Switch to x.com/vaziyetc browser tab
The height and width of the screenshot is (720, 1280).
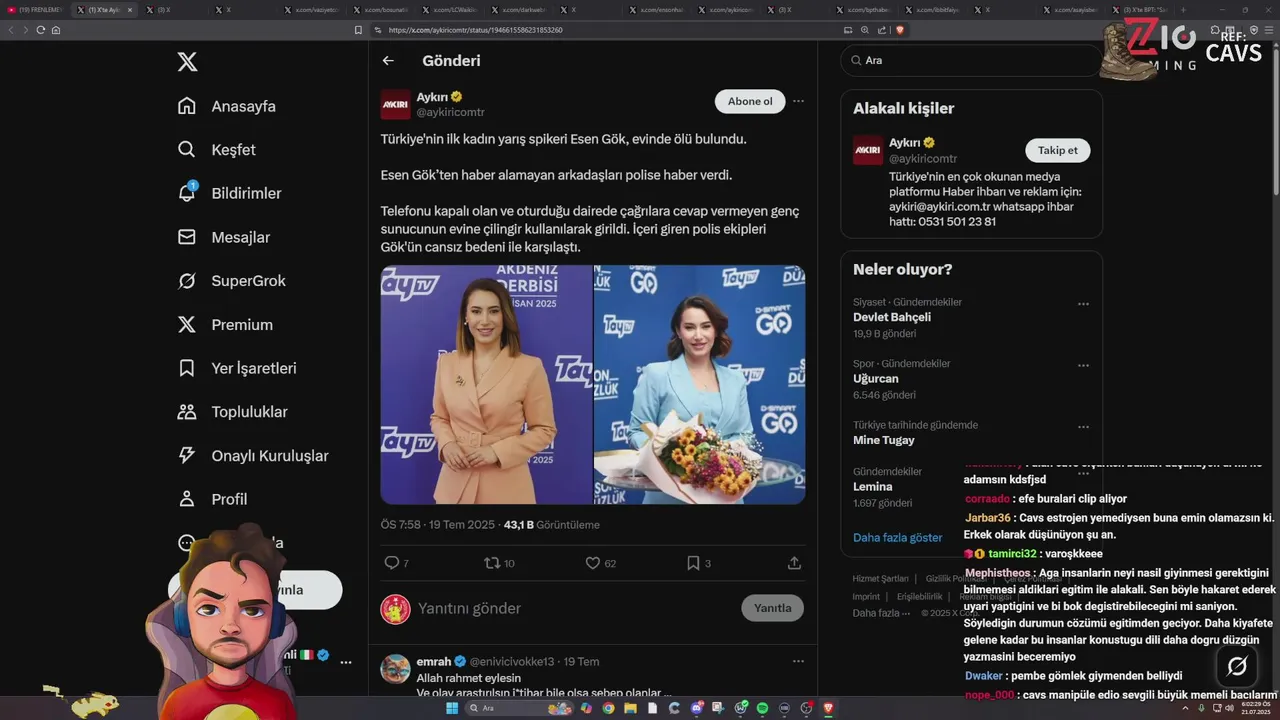(310, 9)
